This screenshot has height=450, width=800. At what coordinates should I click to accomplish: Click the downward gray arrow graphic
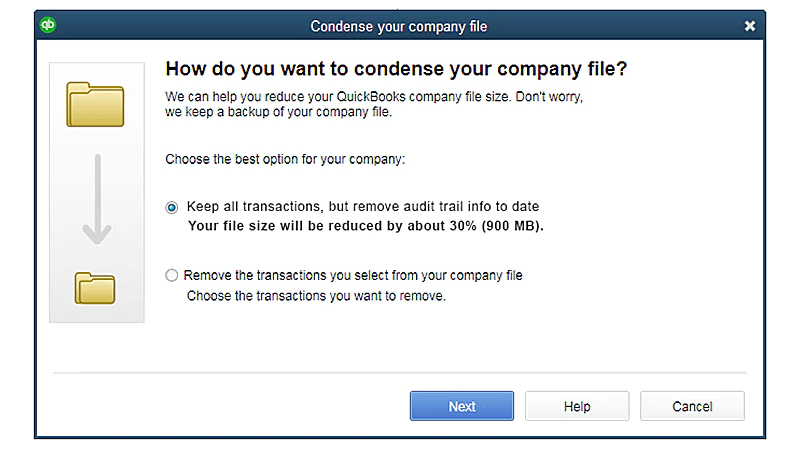97,199
